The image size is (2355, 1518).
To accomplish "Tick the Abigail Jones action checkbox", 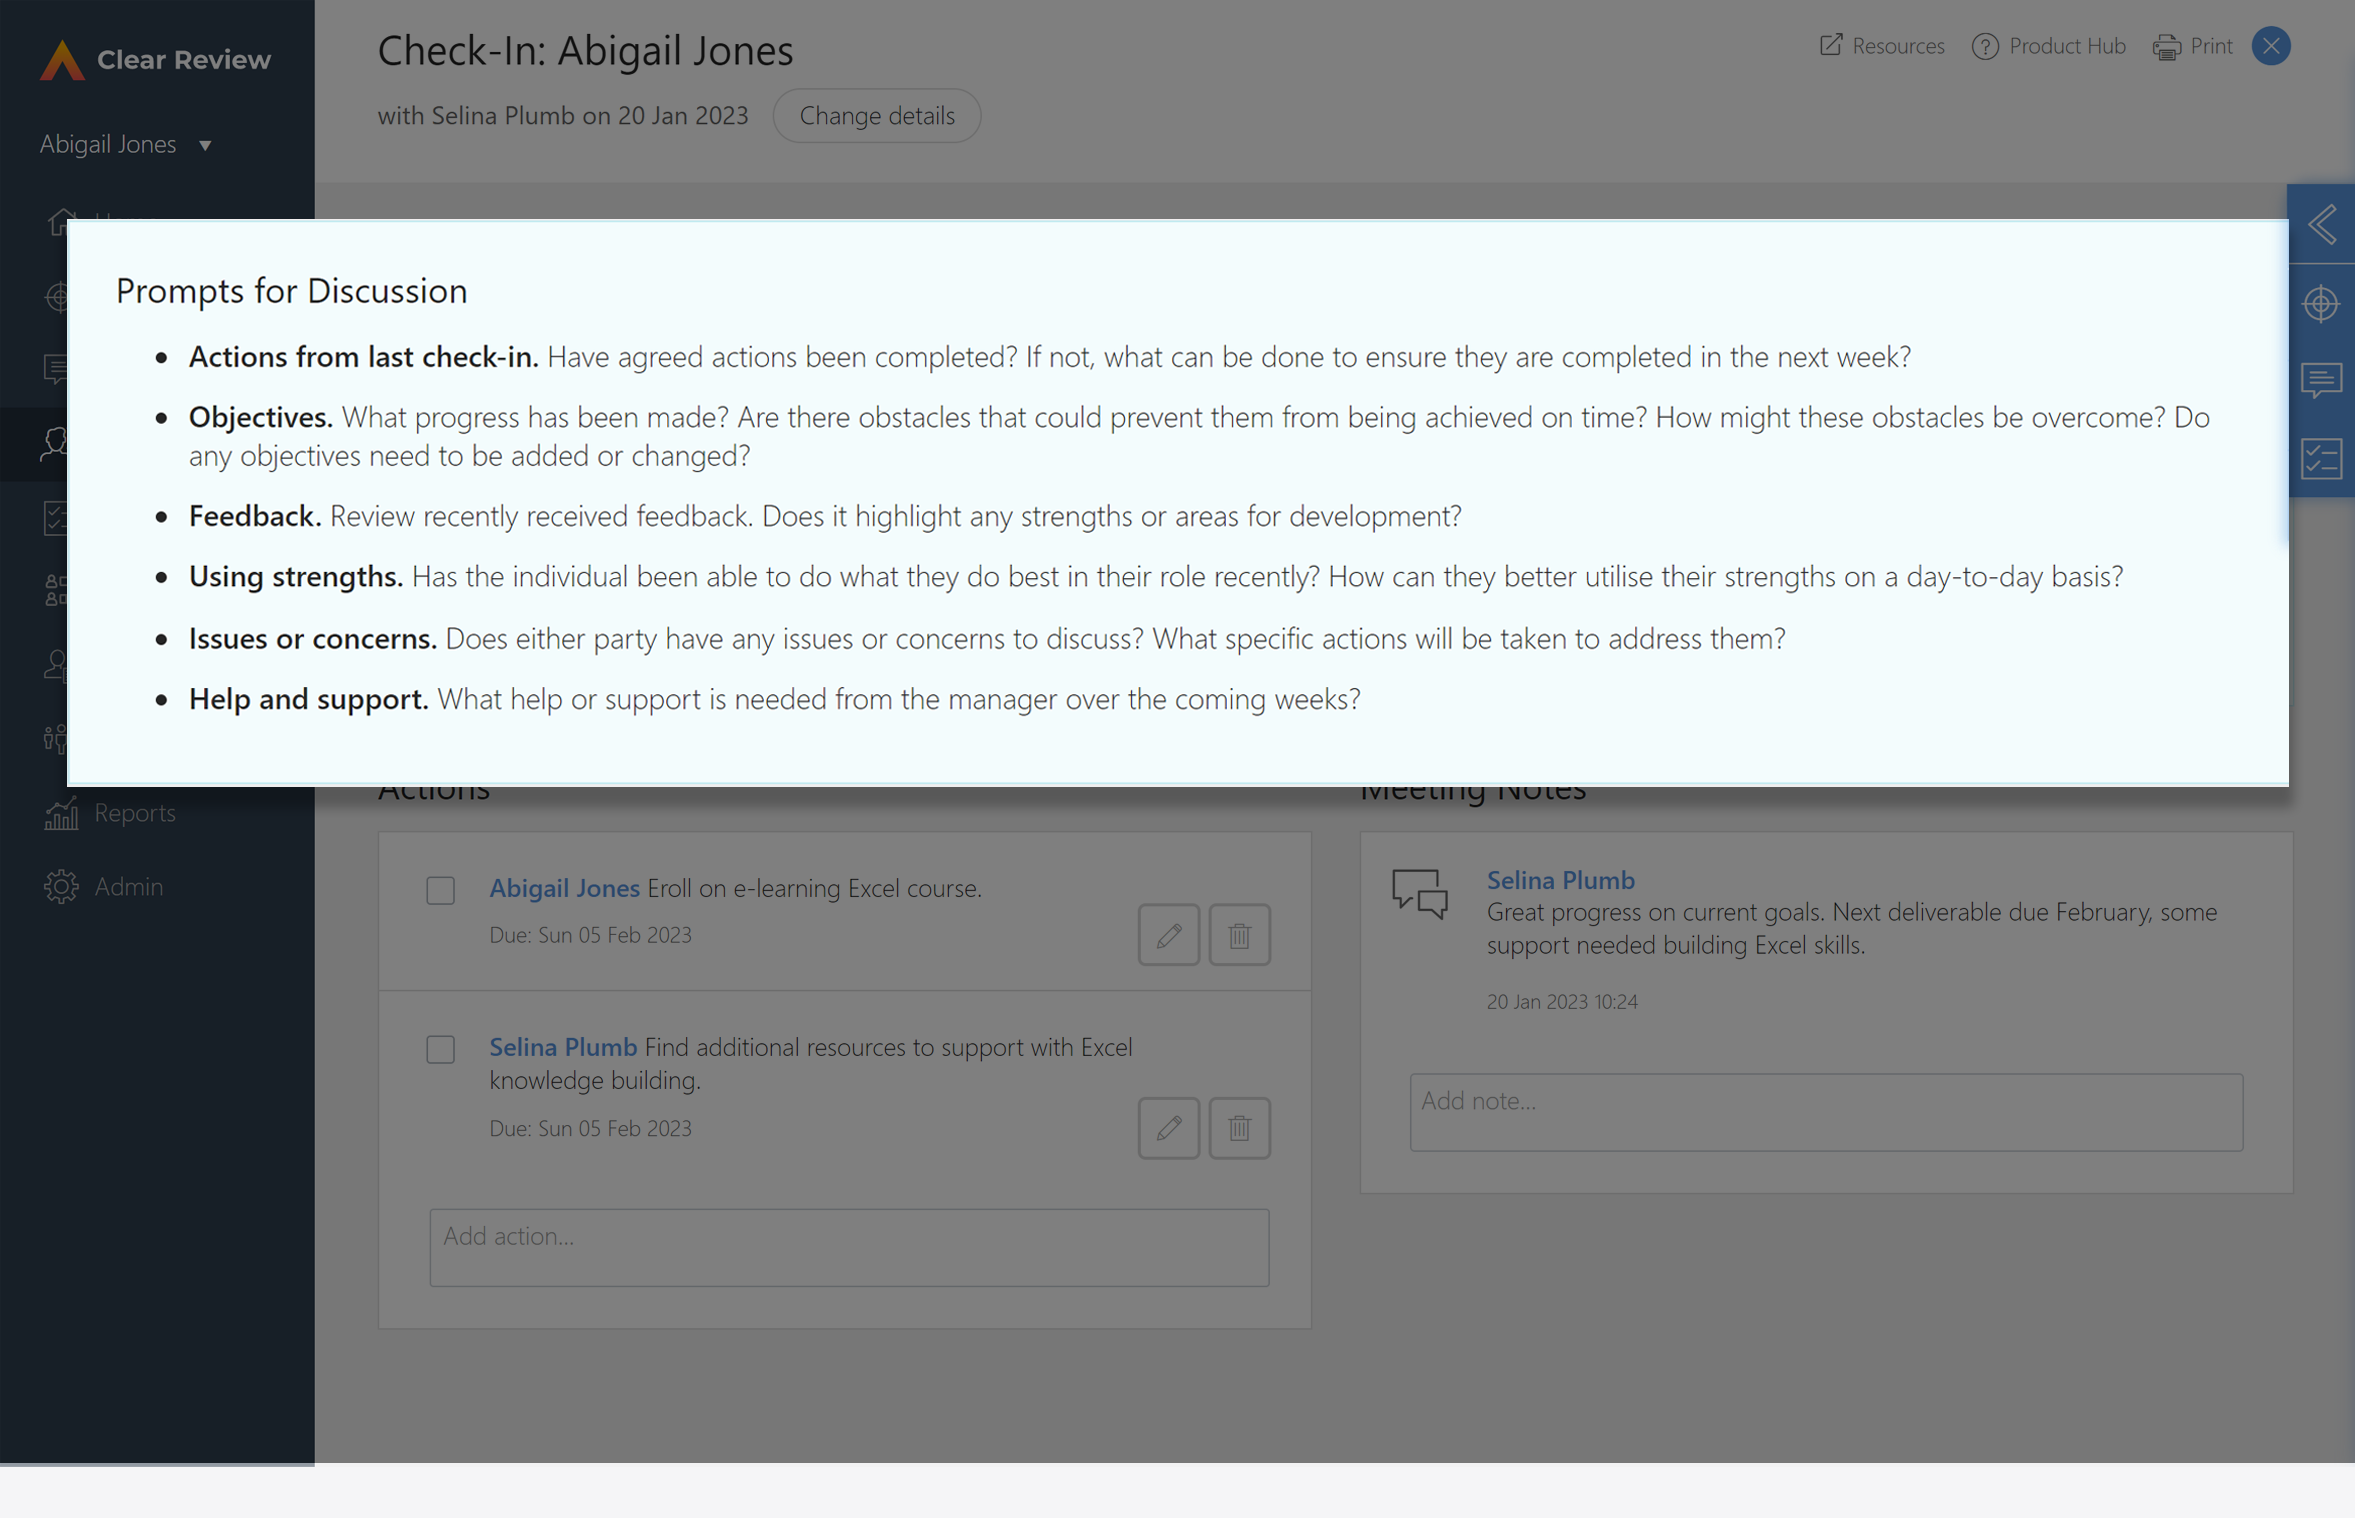I will pyautogui.click(x=441, y=890).
